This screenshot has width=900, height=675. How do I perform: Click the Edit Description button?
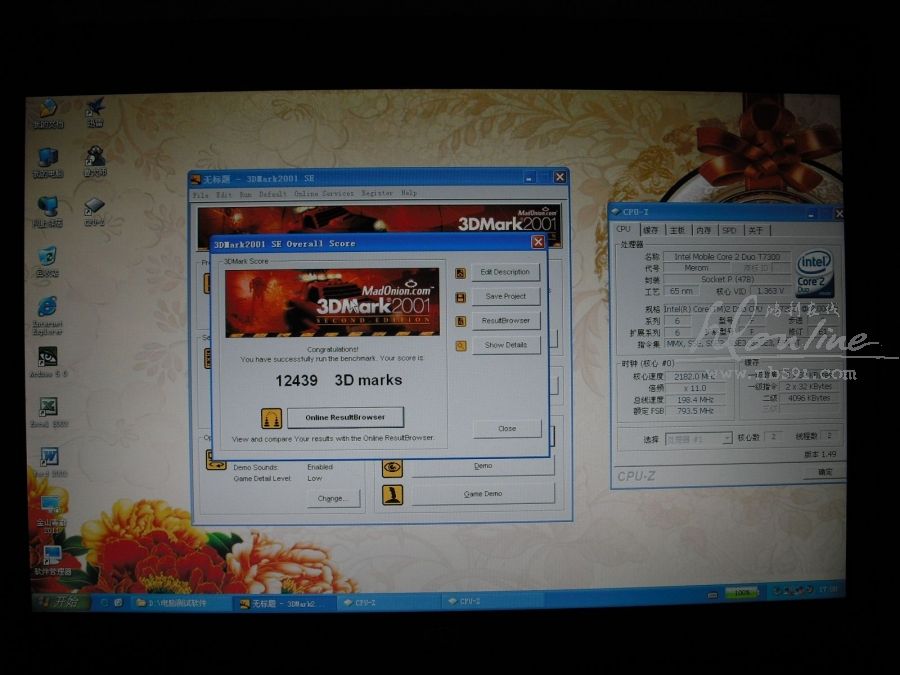point(505,272)
